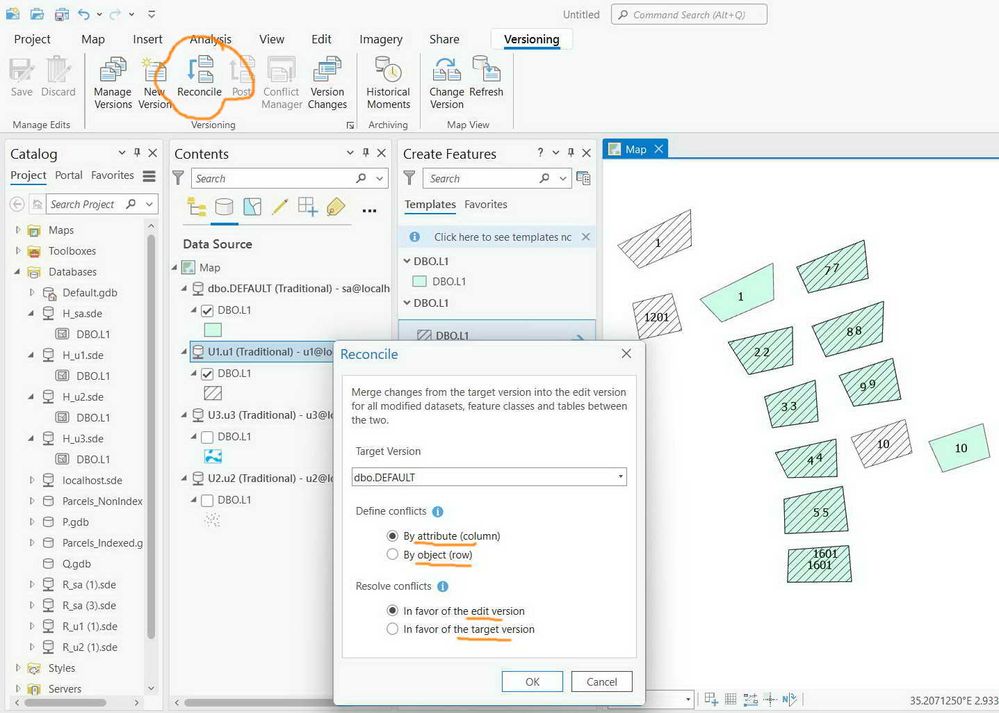999x713 pixels.
Task: Expand localhost.sde connection
Action: pos(31,480)
